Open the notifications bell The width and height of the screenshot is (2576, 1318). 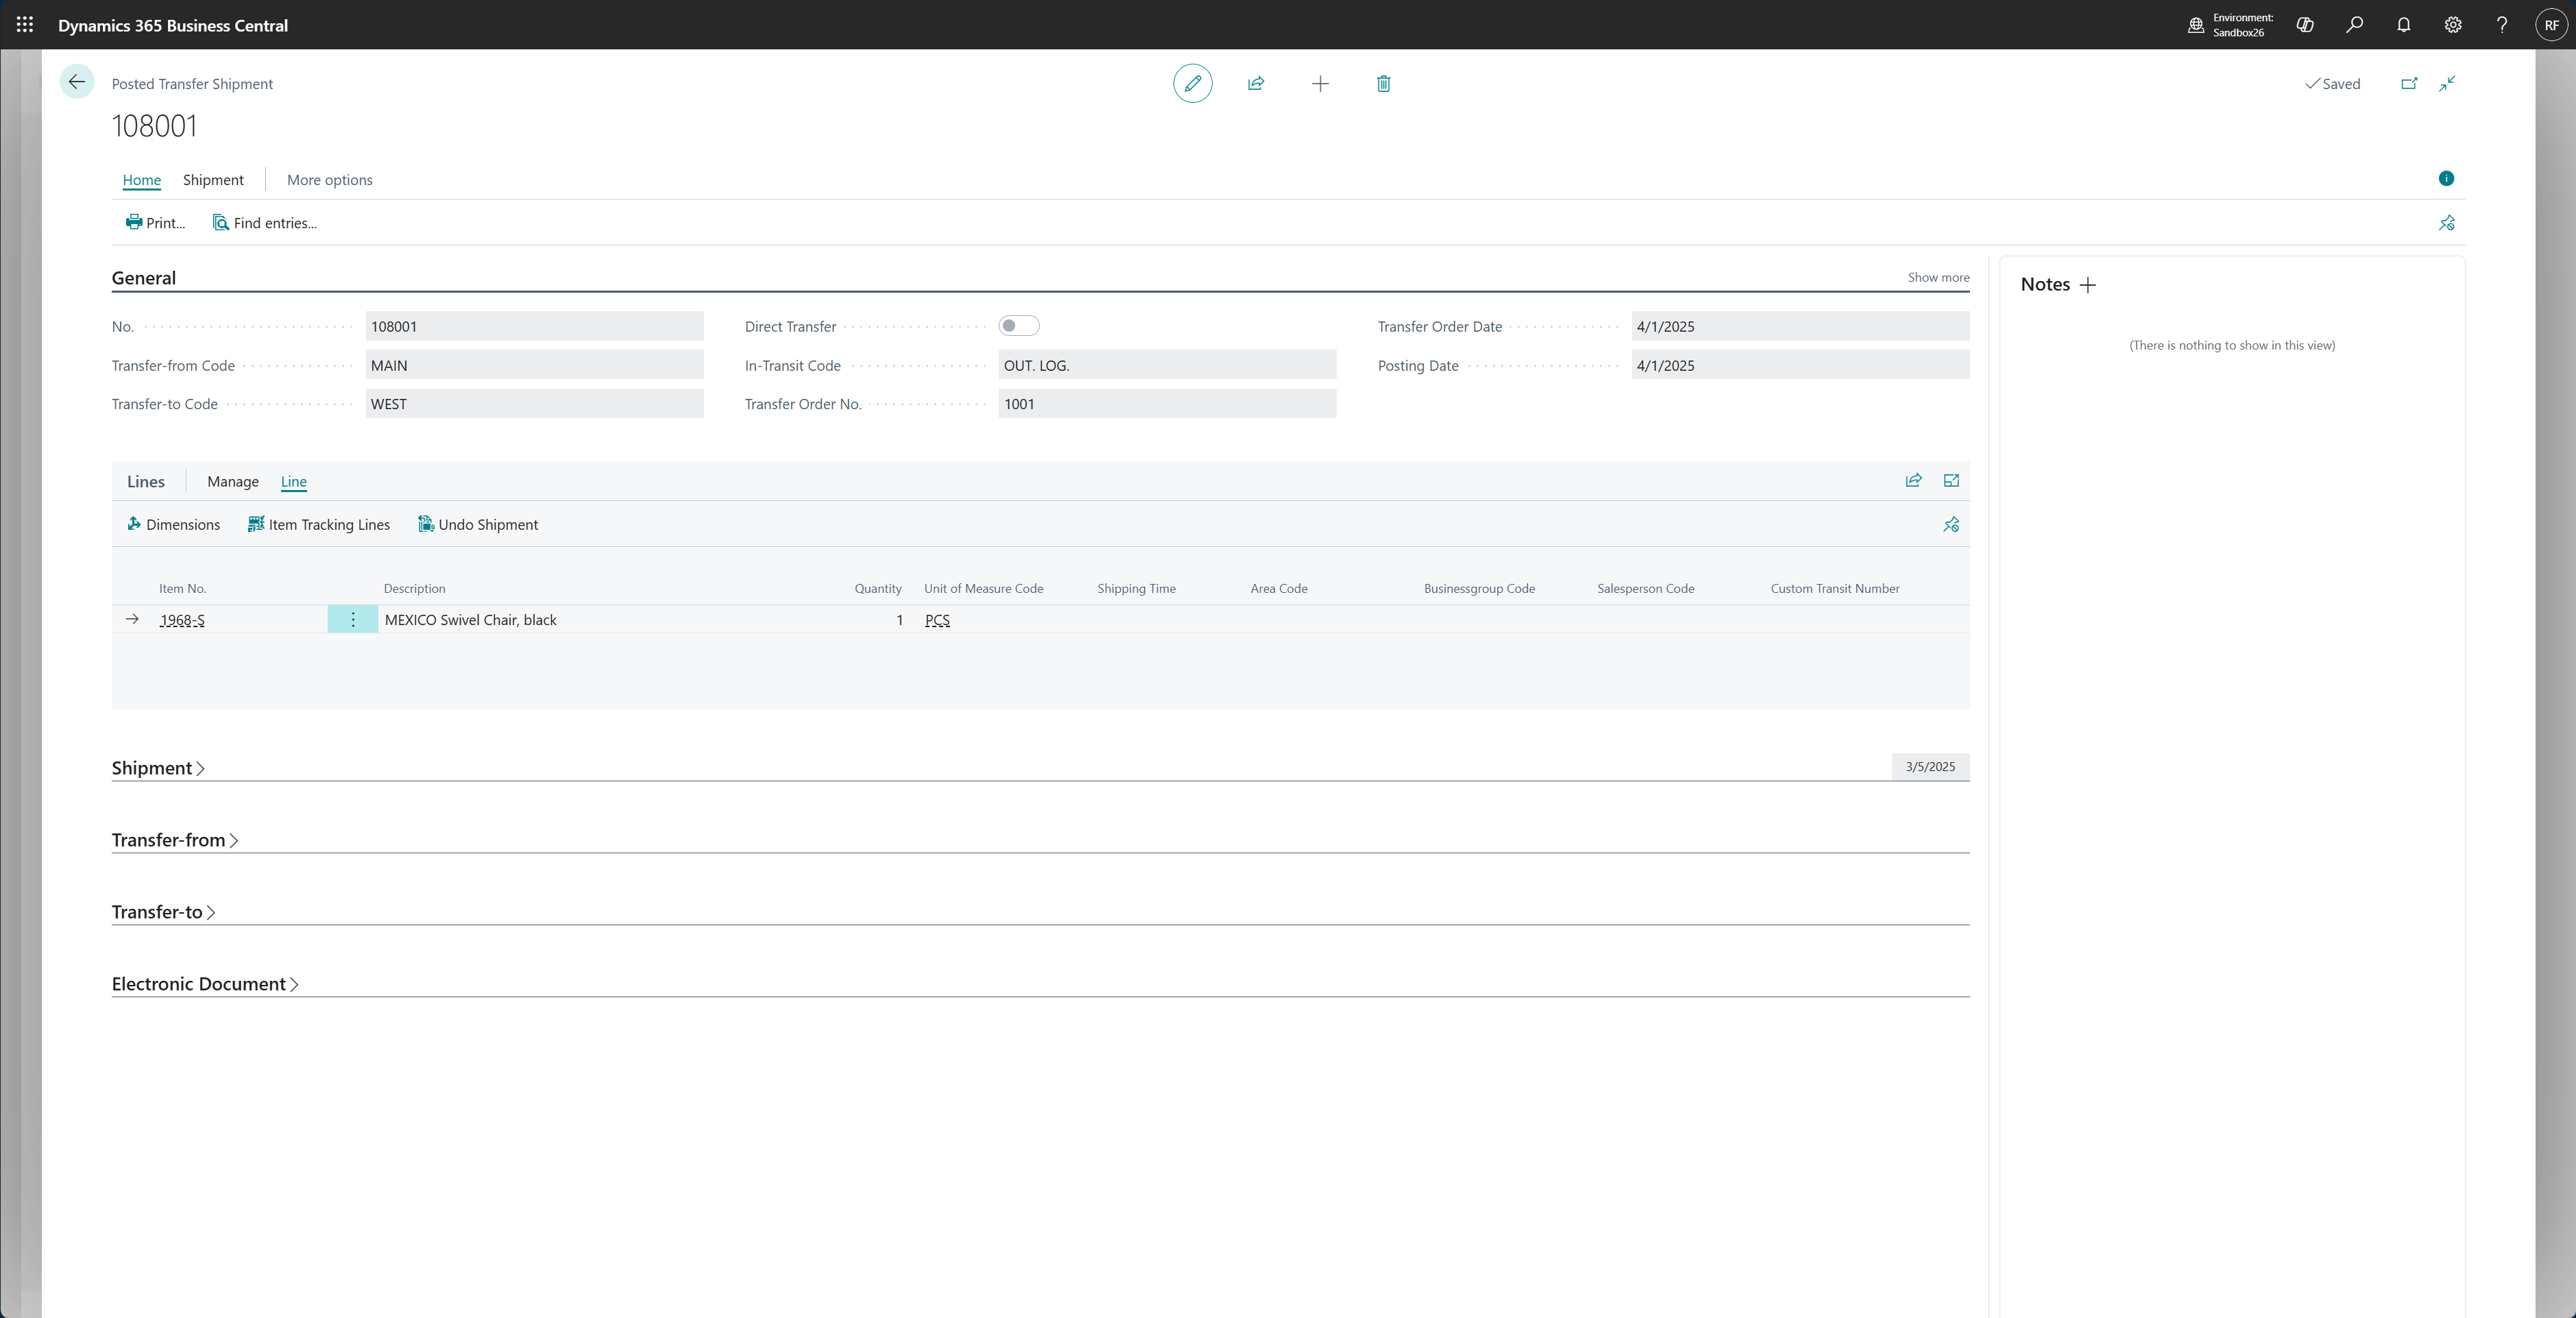[x=2403, y=25]
